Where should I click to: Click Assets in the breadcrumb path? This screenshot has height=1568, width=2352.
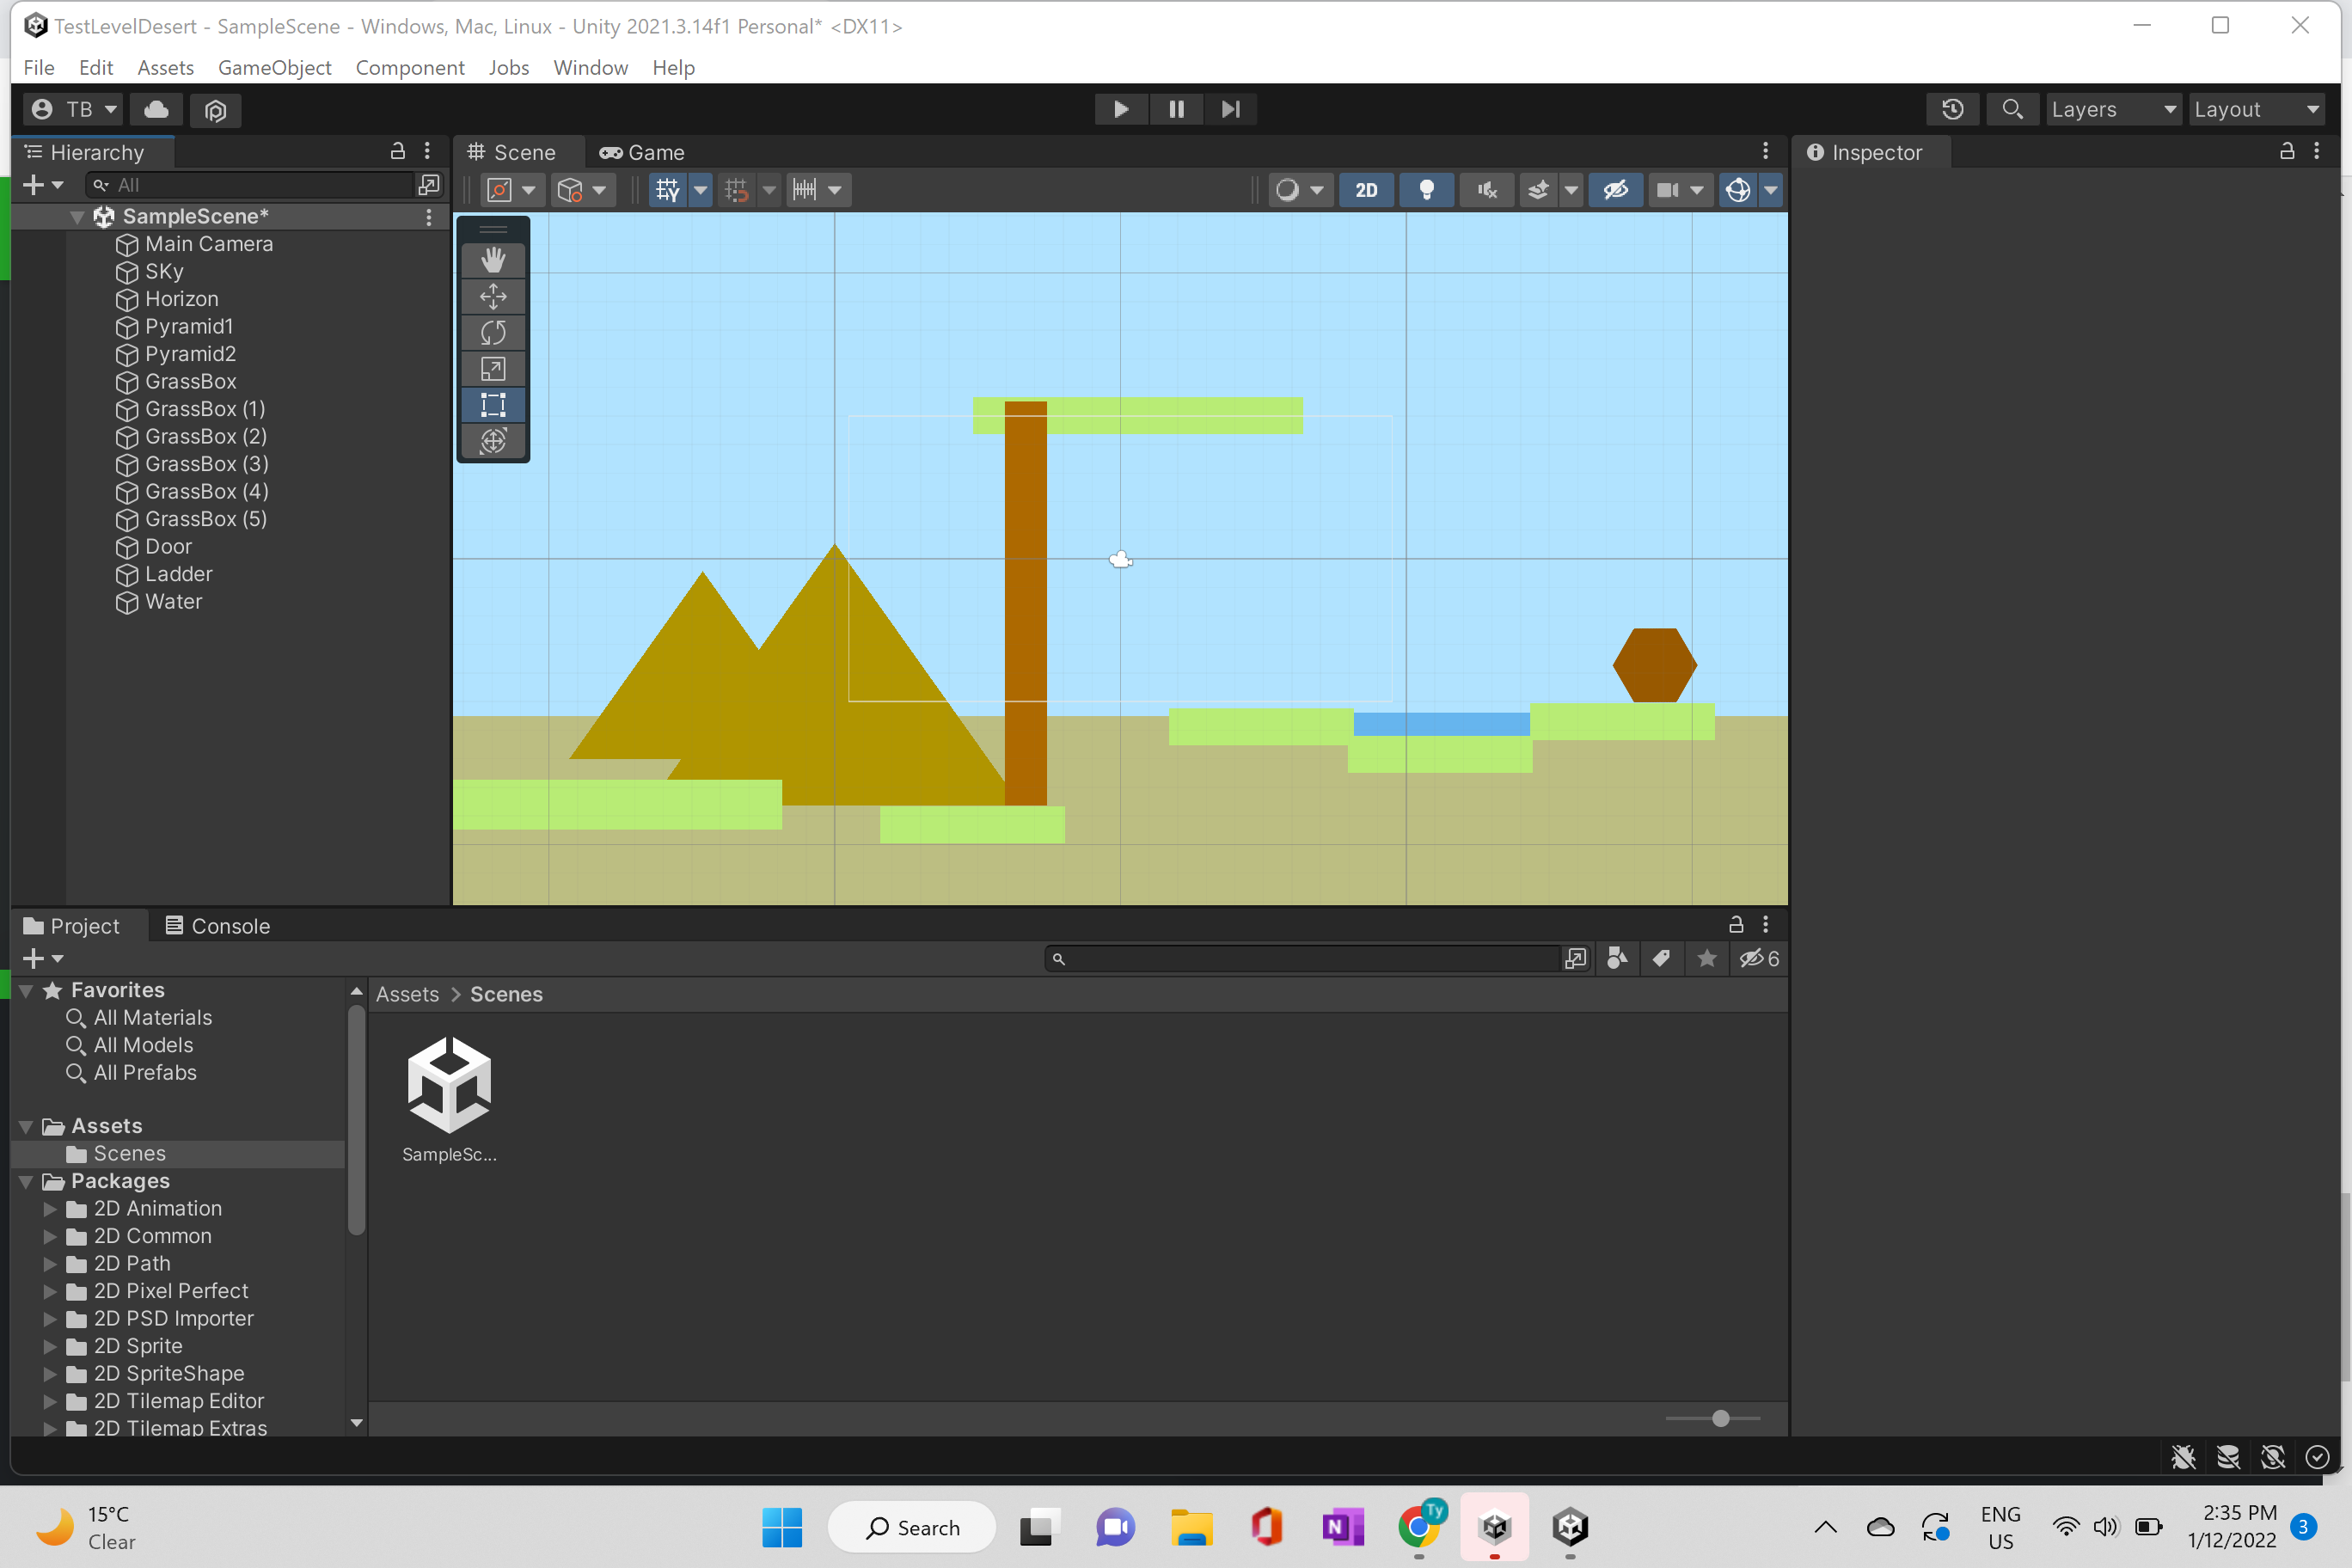(x=407, y=994)
